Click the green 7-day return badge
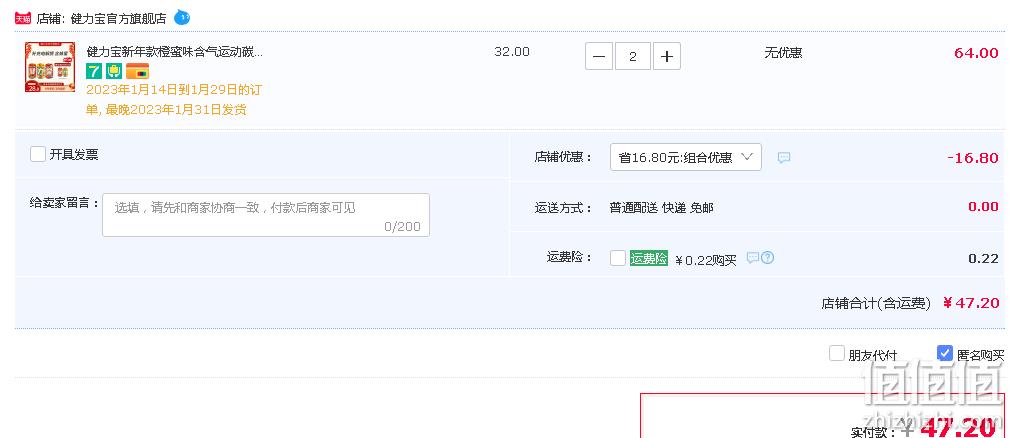The image size is (1012, 438). (x=94, y=71)
